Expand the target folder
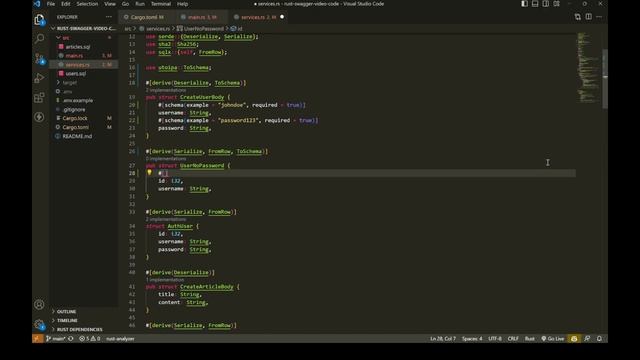This screenshot has height=360, width=640. pyautogui.click(x=84, y=82)
